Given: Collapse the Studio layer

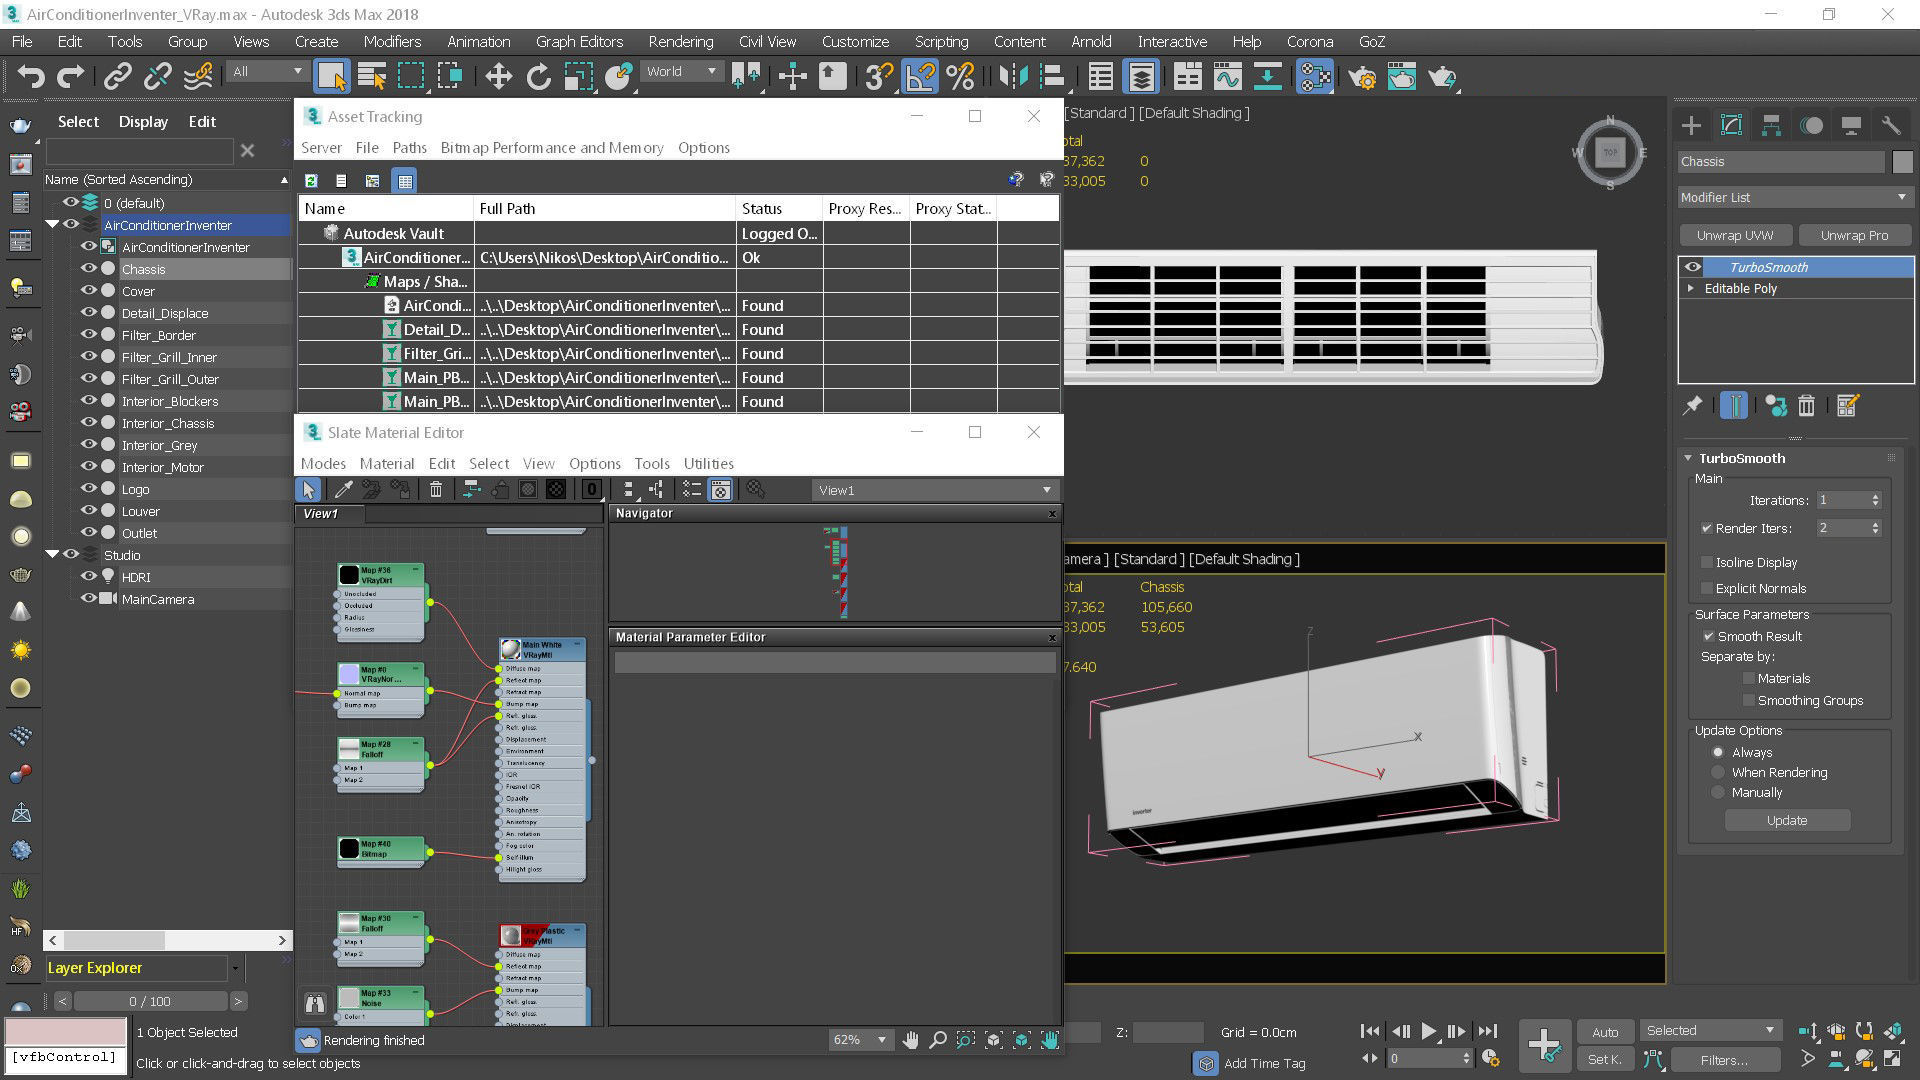Looking at the screenshot, I should coord(52,554).
